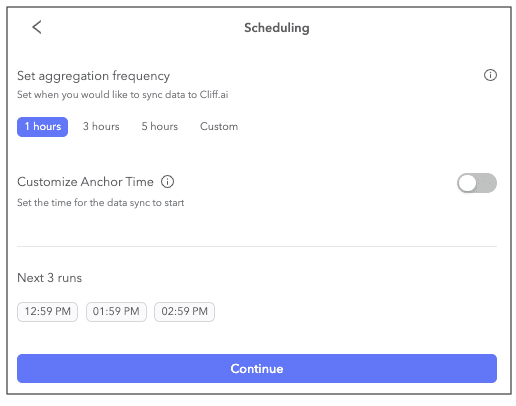Image resolution: width=516 pixels, height=406 pixels.
Task: Open info icon beside aggregation frequency
Action: [x=490, y=75]
